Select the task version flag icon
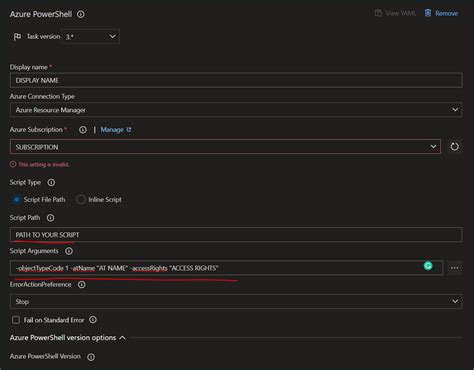 point(17,37)
